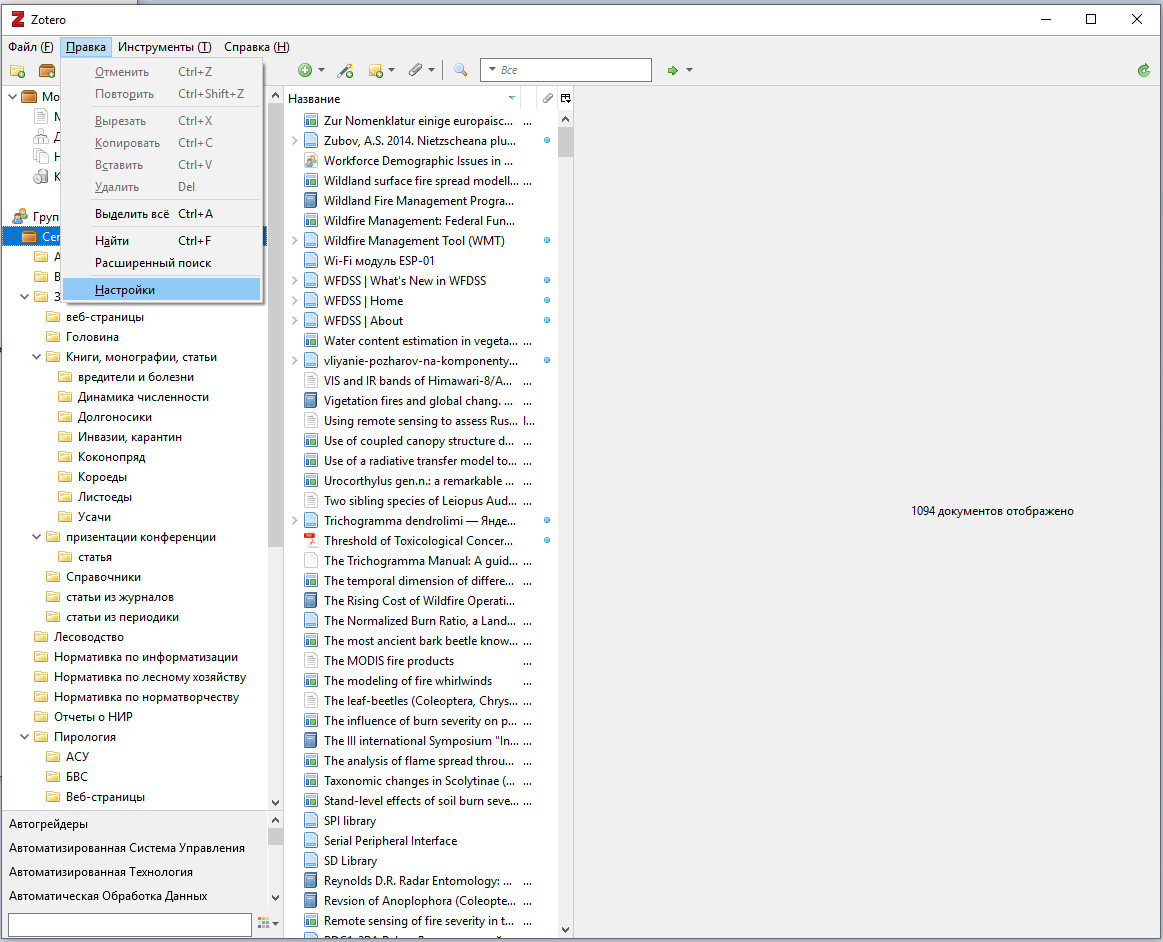
Task: Click the tag filter text field
Action: click(129, 924)
